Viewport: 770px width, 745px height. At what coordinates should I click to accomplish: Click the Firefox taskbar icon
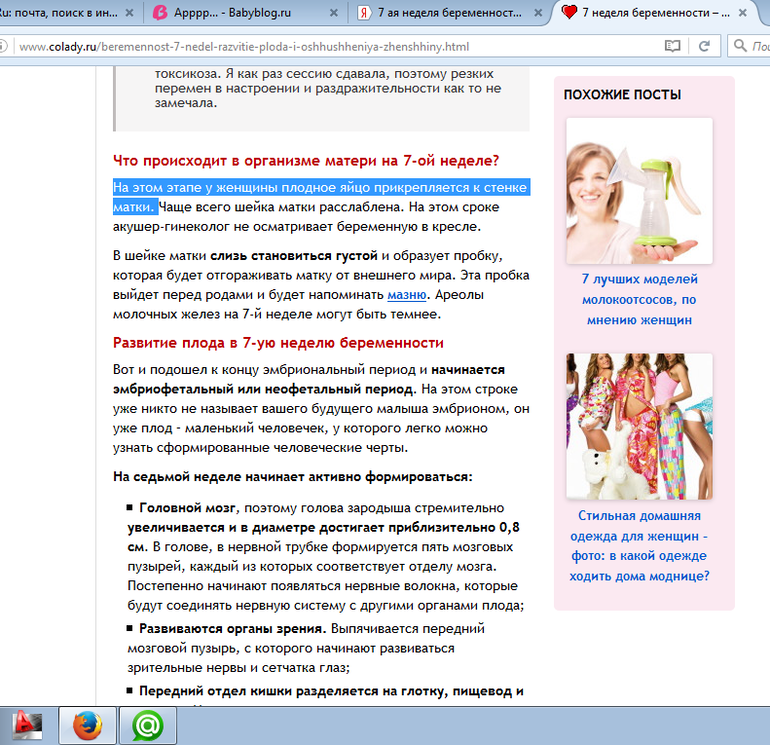[x=87, y=724]
